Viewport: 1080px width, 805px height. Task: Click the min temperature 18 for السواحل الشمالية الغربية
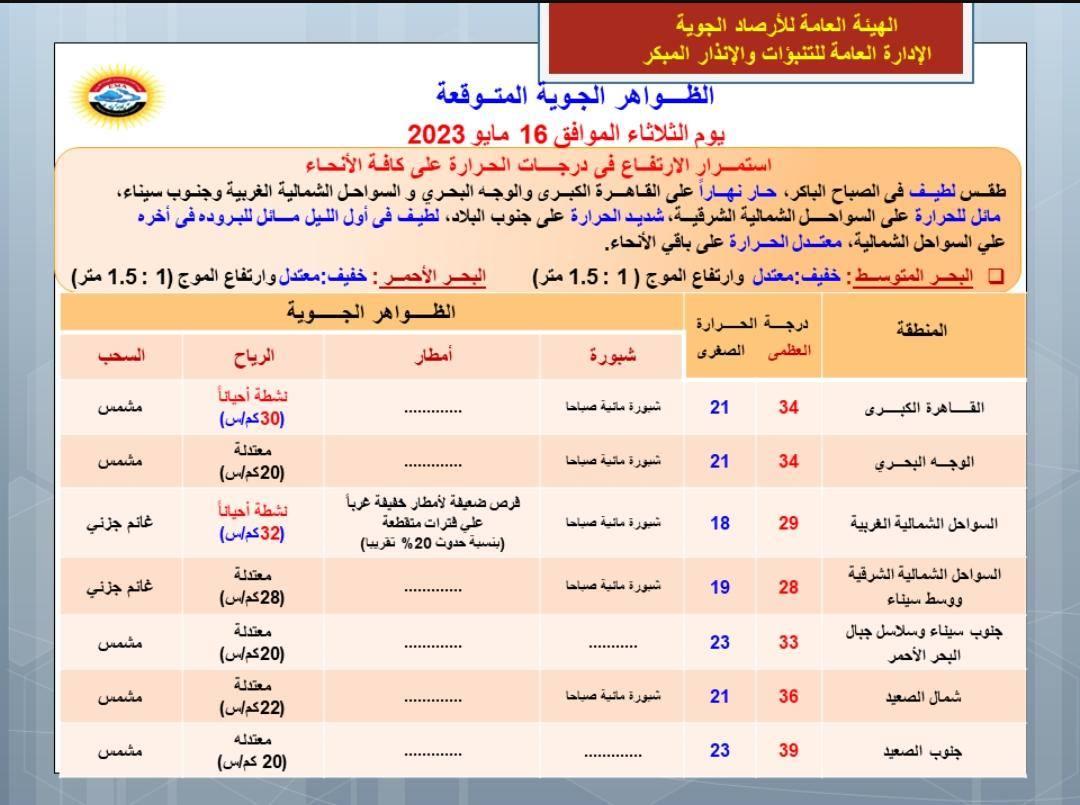(720, 523)
